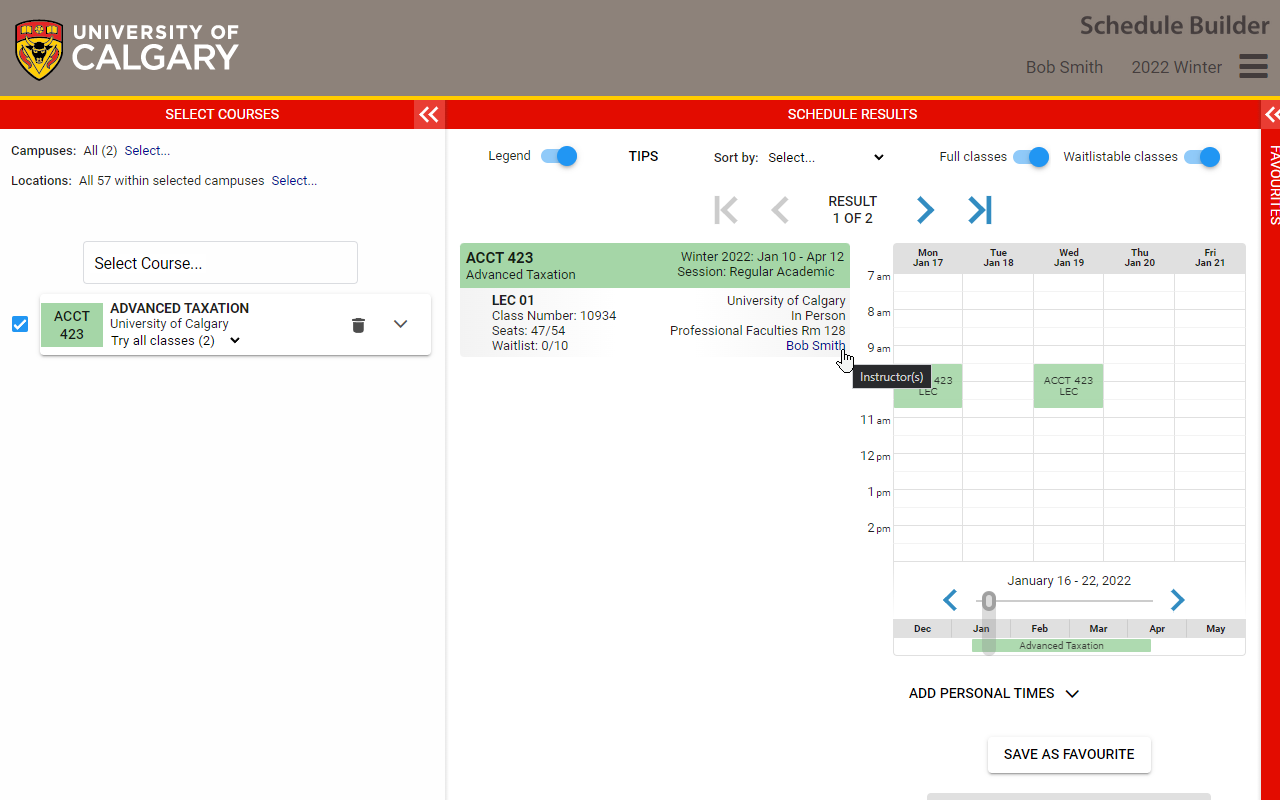Image resolution: width=1280 pixels, height=800 pixels.
Task: Open the hamburger menu in header
Action: (x=1253, y=66)
